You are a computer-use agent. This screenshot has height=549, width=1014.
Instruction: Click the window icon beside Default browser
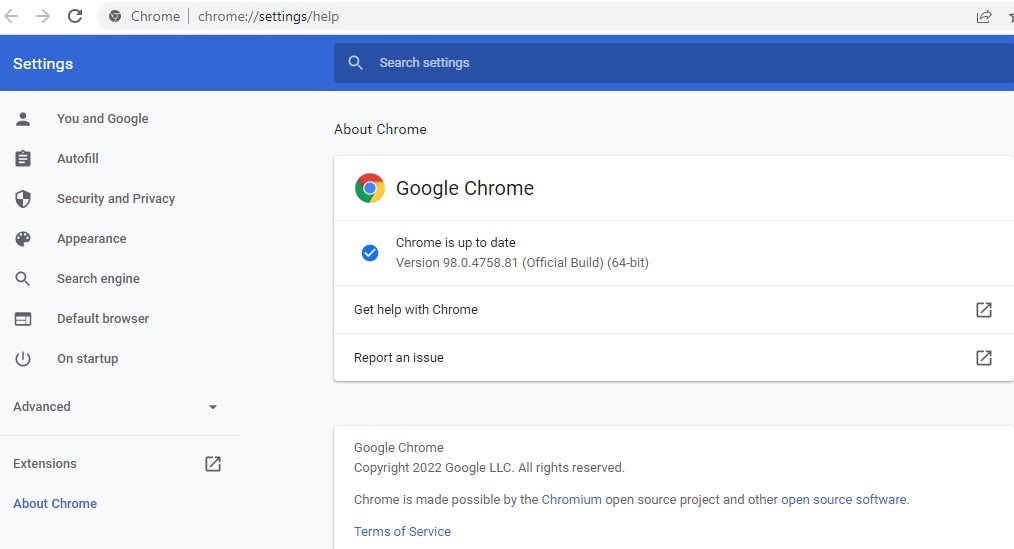(23, 319)
